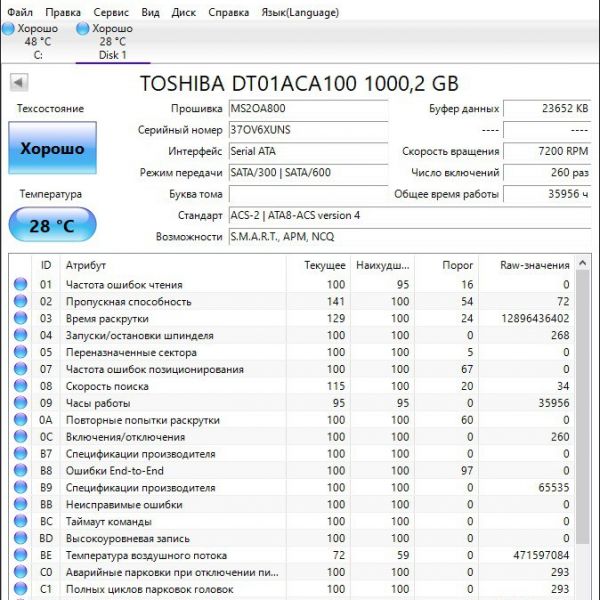Click status icon for attribute 02

click(20, 301)
